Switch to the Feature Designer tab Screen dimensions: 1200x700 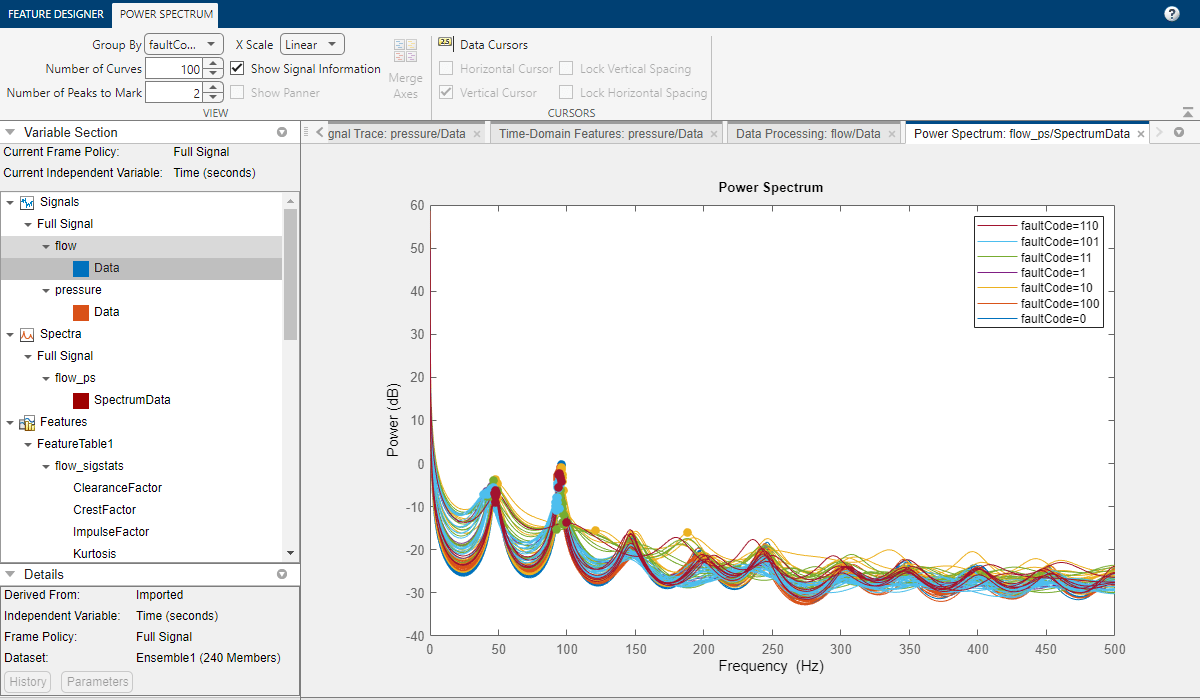click(55, 14)
